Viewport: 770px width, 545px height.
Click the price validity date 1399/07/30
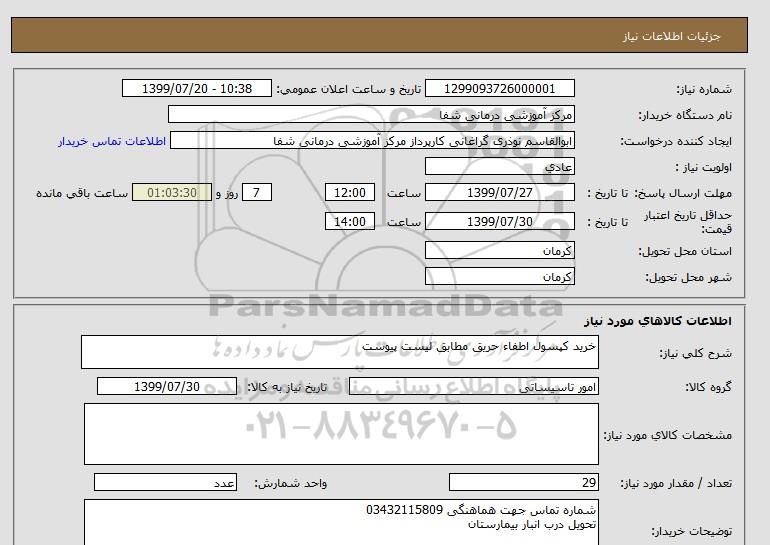point(499,221)
